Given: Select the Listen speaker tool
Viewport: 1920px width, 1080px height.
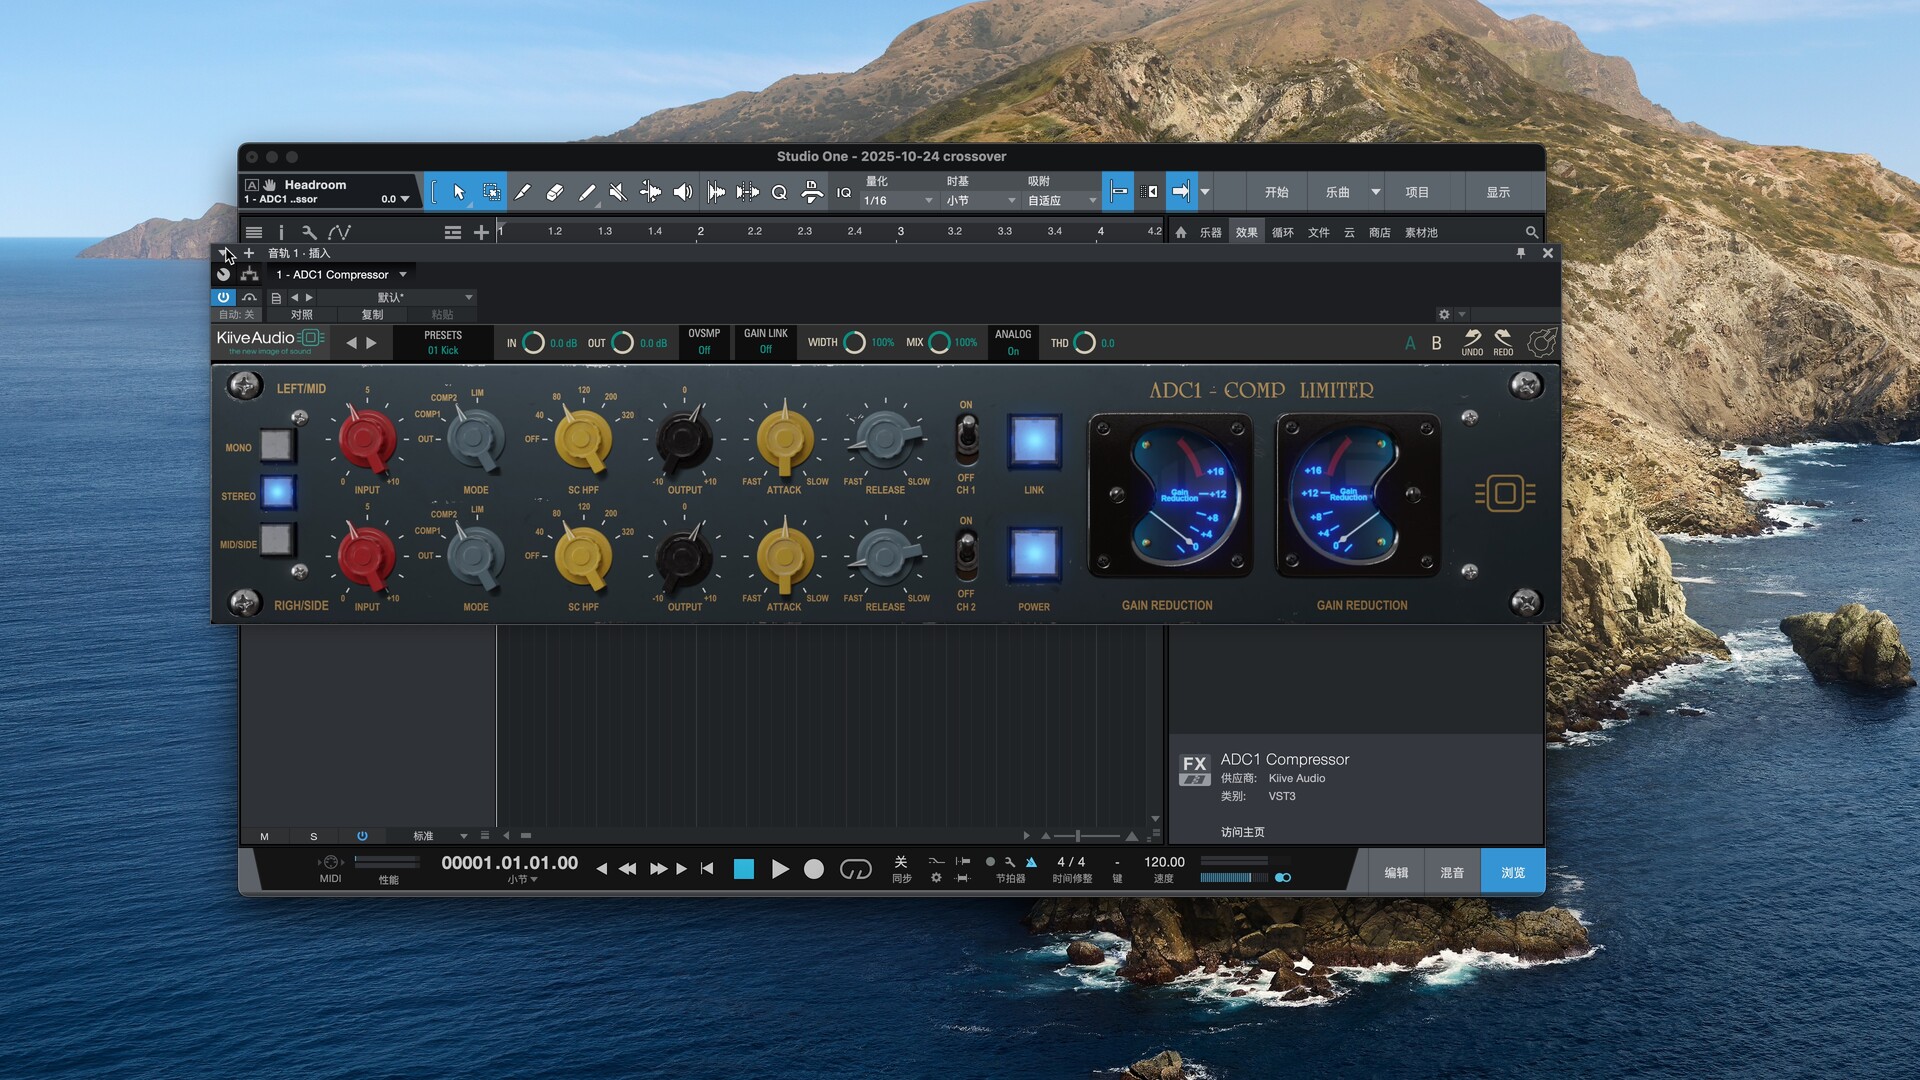Looking at the screenshot, I should click(683, 192).
